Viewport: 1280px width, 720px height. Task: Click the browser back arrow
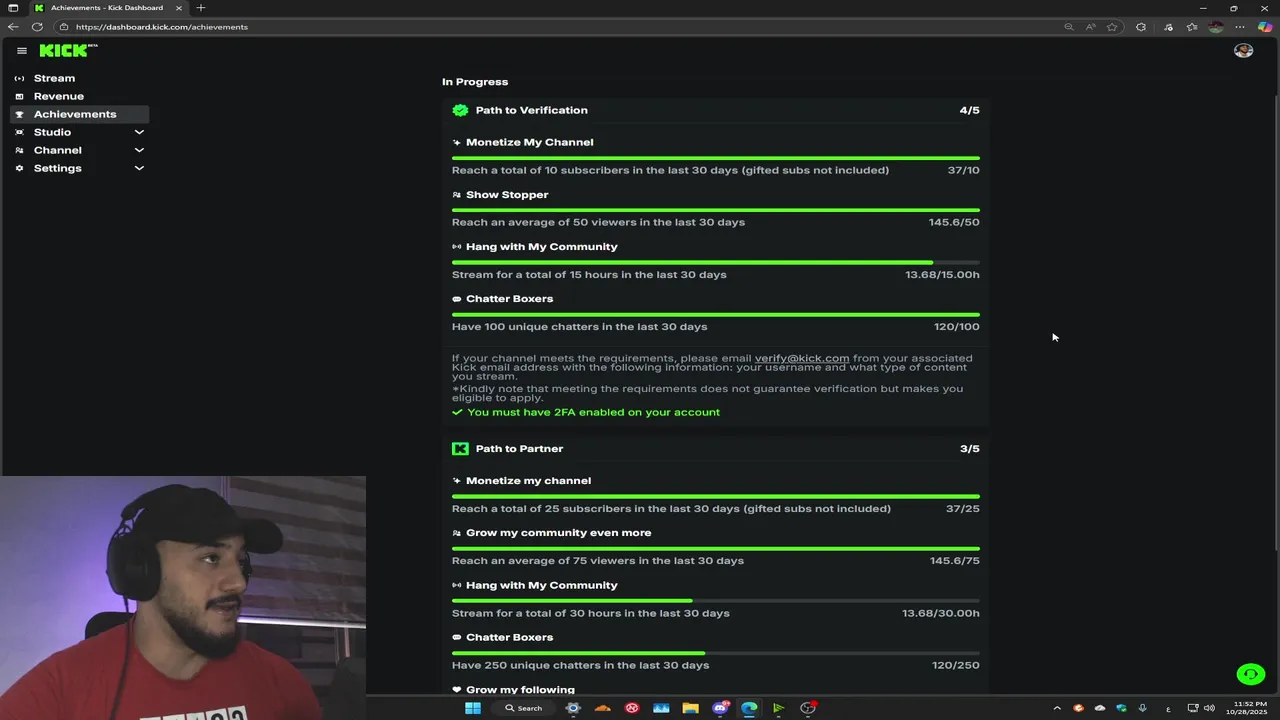coord(13,27)
